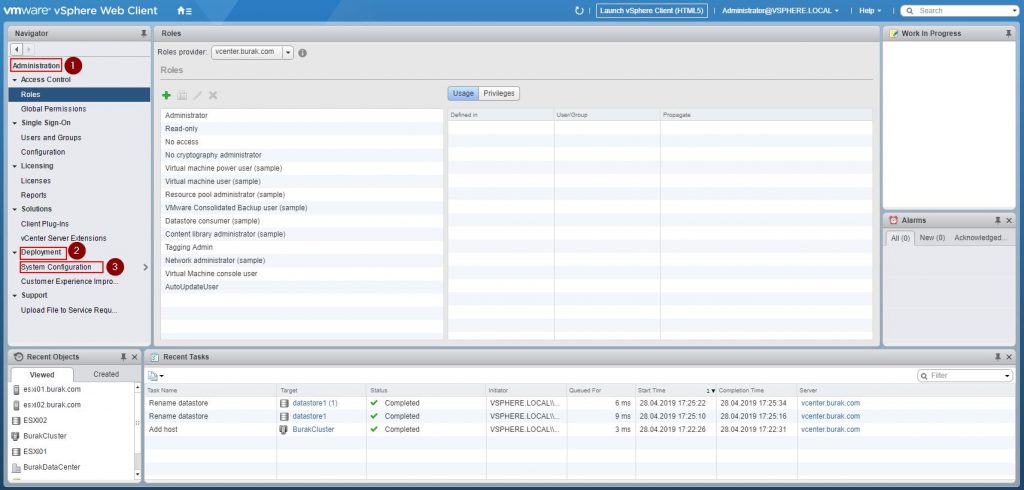This screenshot has width=1024, height=490.
Task: Open the Recent Tasks filter dropdown arrow
Action: coord(1007,376)
